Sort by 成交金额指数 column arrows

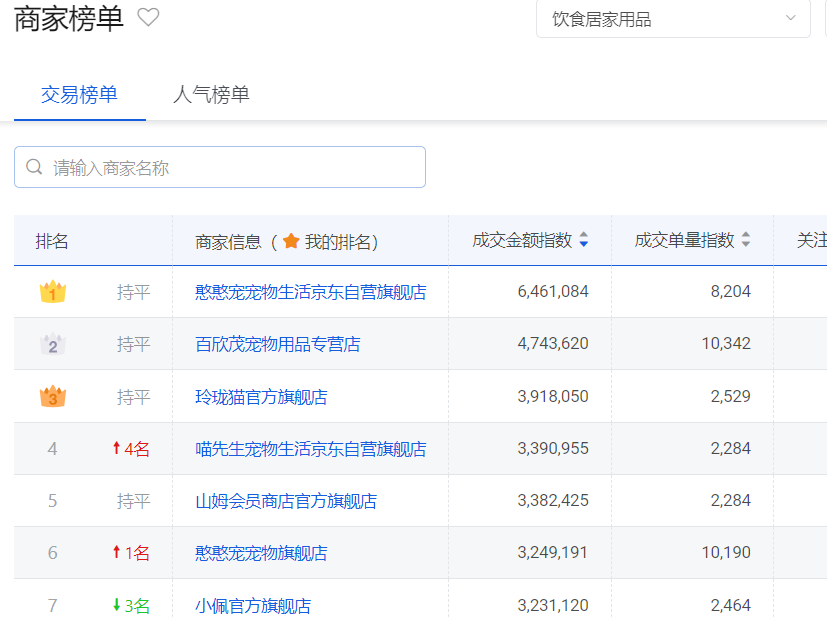584,239
